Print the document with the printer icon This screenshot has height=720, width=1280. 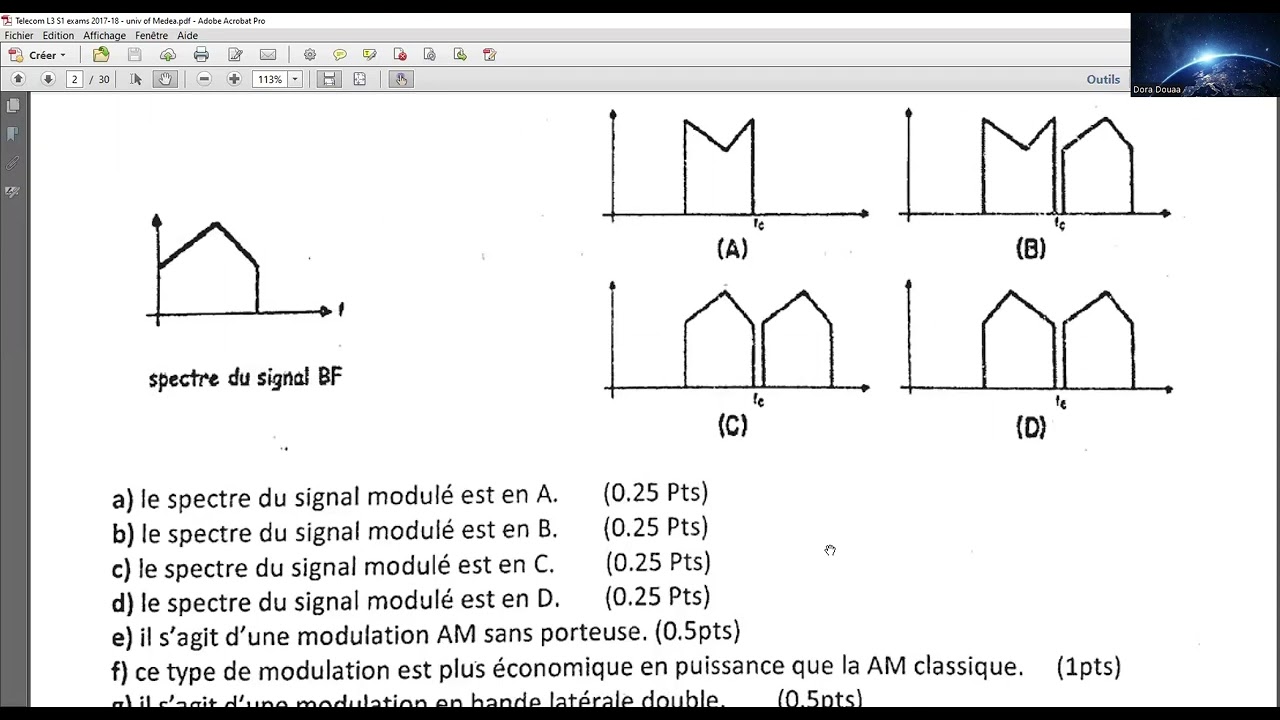point(201,55)
